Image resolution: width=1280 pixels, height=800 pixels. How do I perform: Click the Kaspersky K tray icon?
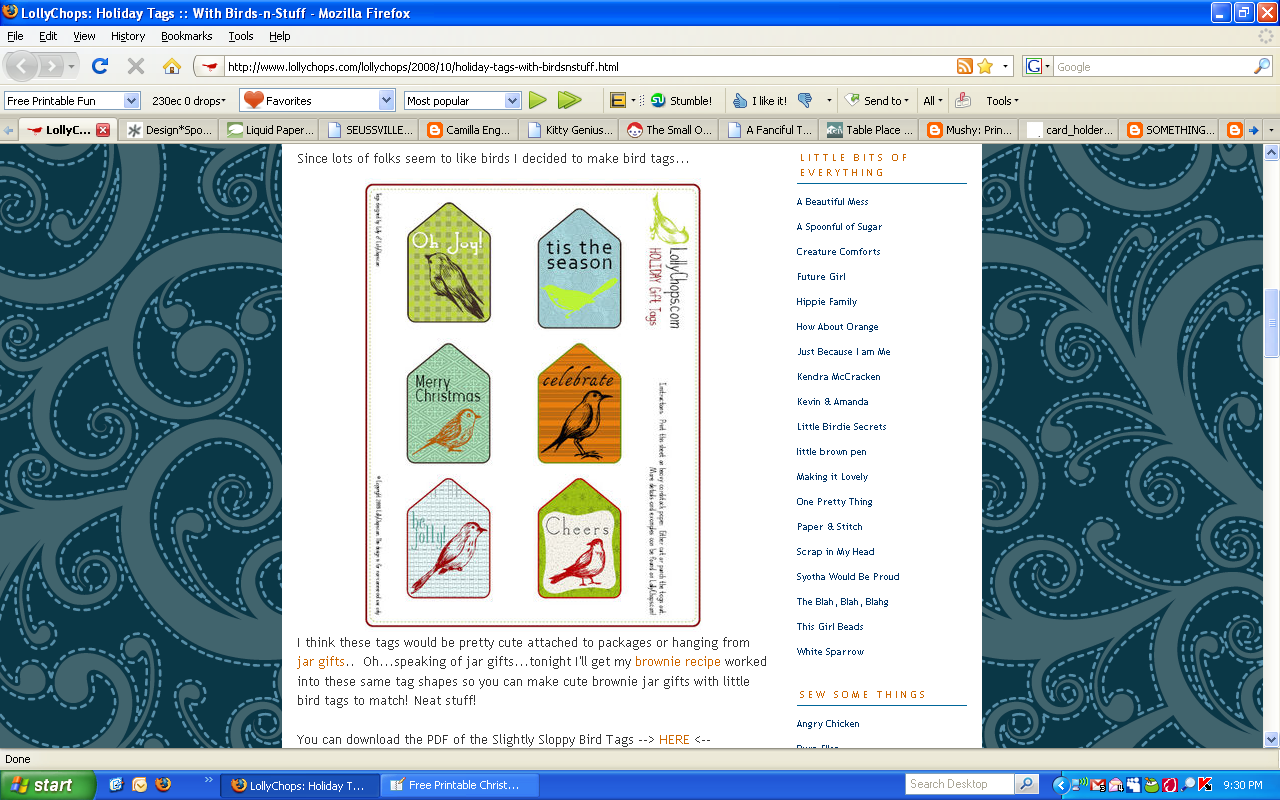pyautogui.click(x=1204, y=785)
